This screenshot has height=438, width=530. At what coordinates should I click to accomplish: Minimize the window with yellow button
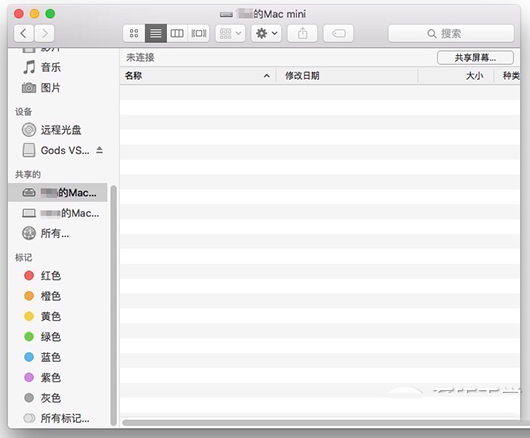point(34,14)
